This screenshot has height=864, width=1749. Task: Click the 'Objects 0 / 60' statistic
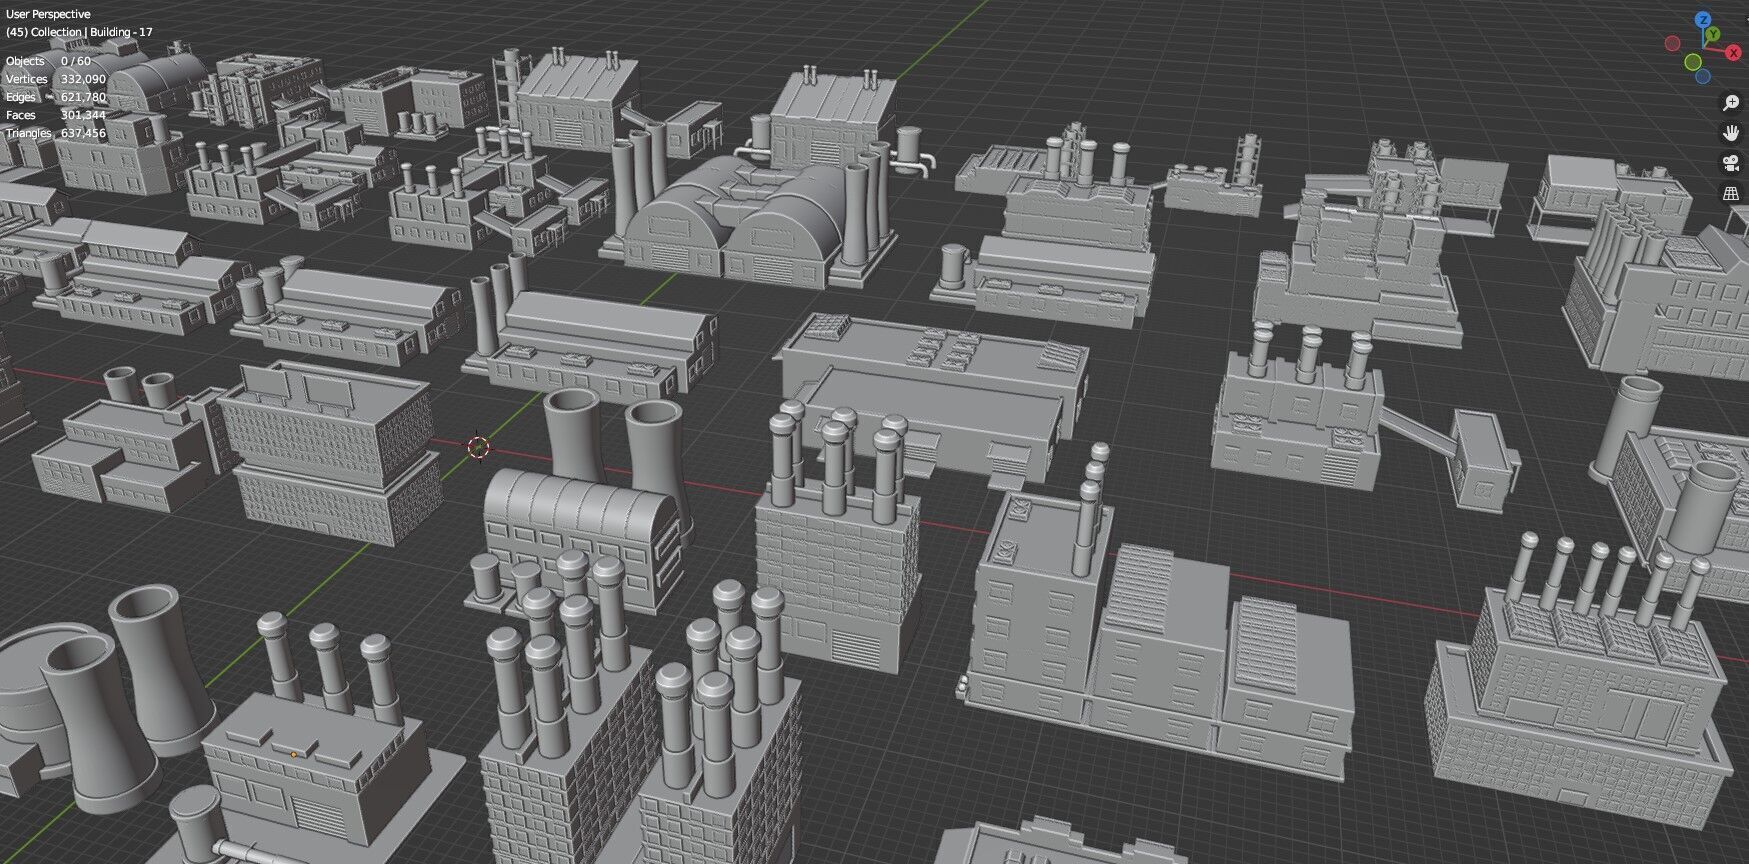[x=48, y=61]
